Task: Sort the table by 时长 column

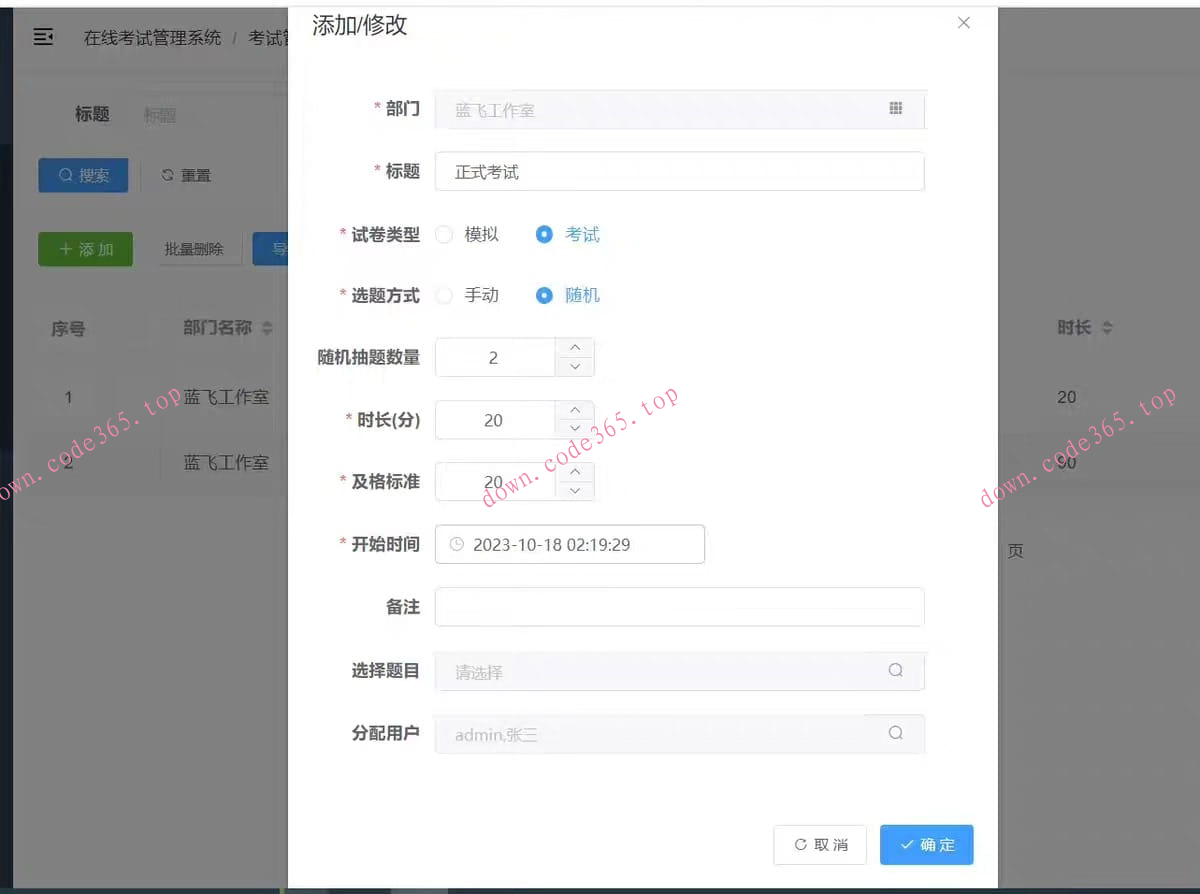Action: (1083, 327)
